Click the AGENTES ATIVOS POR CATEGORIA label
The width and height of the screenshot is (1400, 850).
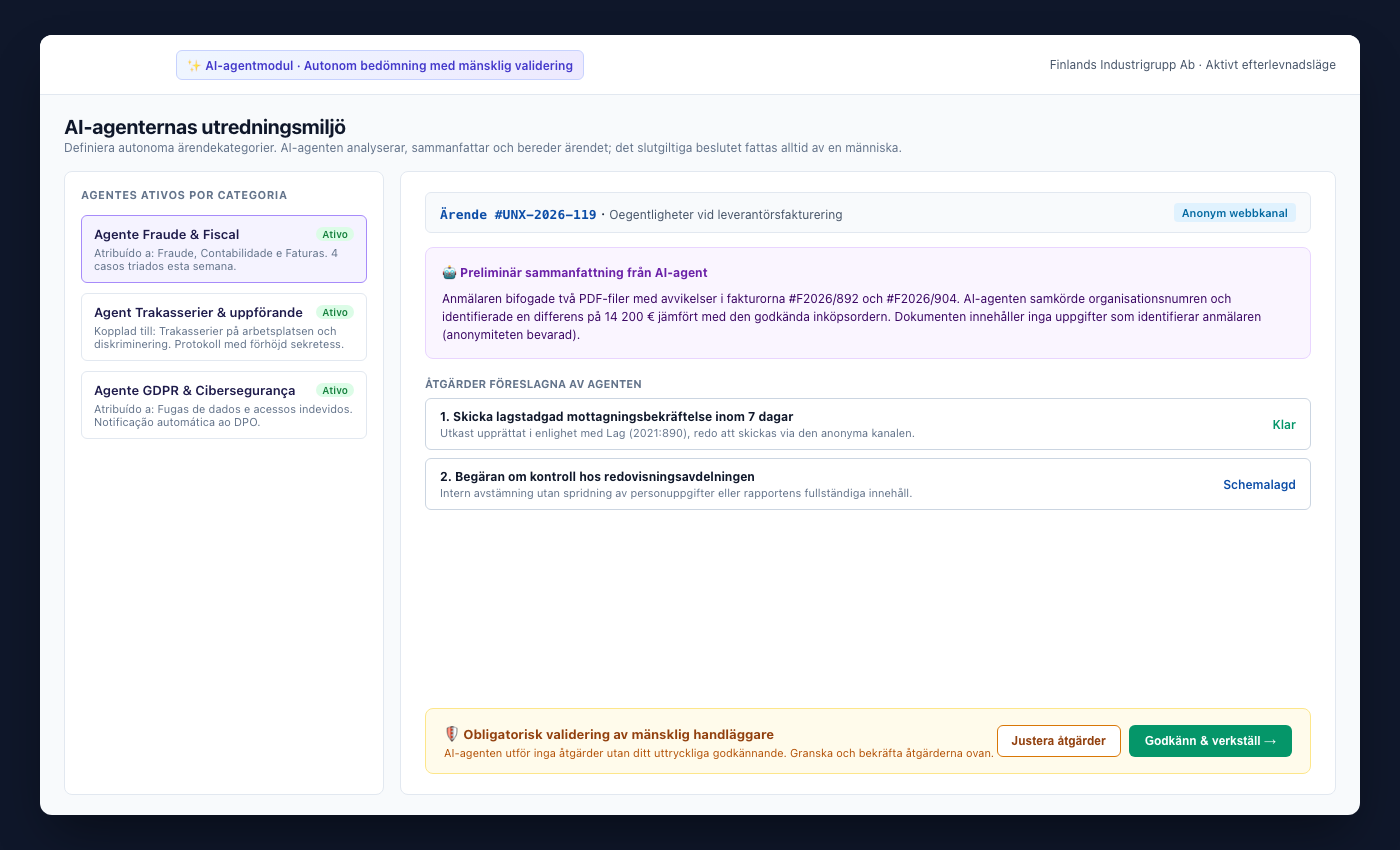[184, 195]
